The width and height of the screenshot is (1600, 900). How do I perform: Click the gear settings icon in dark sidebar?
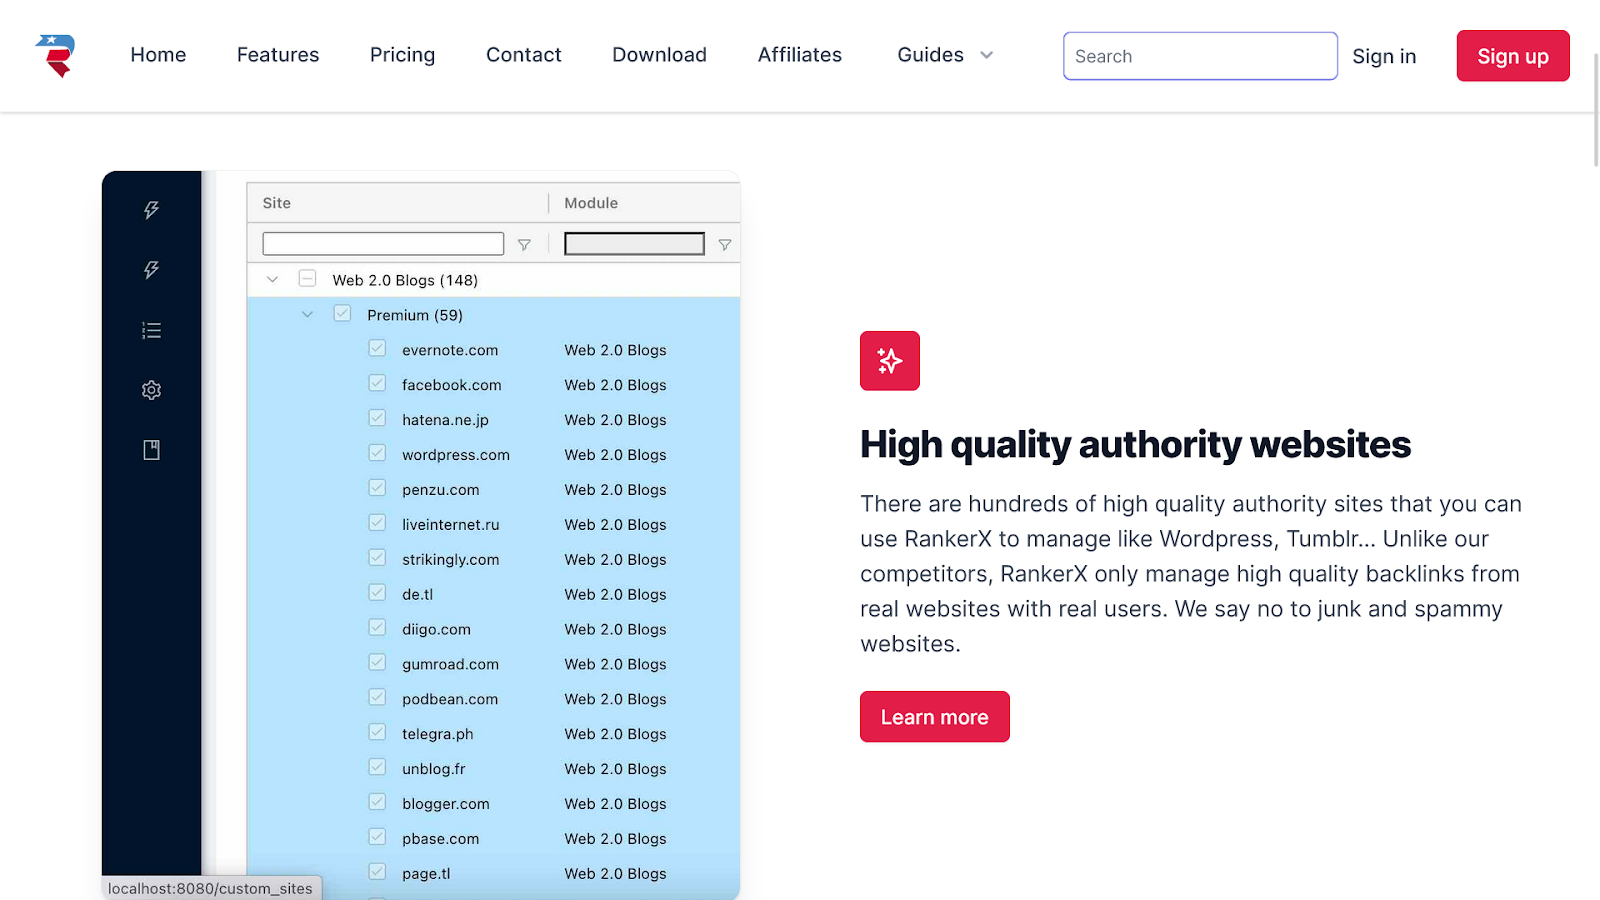tap(151, 390)
